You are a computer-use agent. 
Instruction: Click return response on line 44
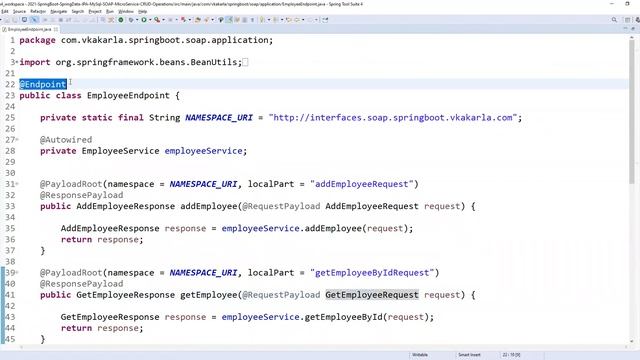[102, 328]
